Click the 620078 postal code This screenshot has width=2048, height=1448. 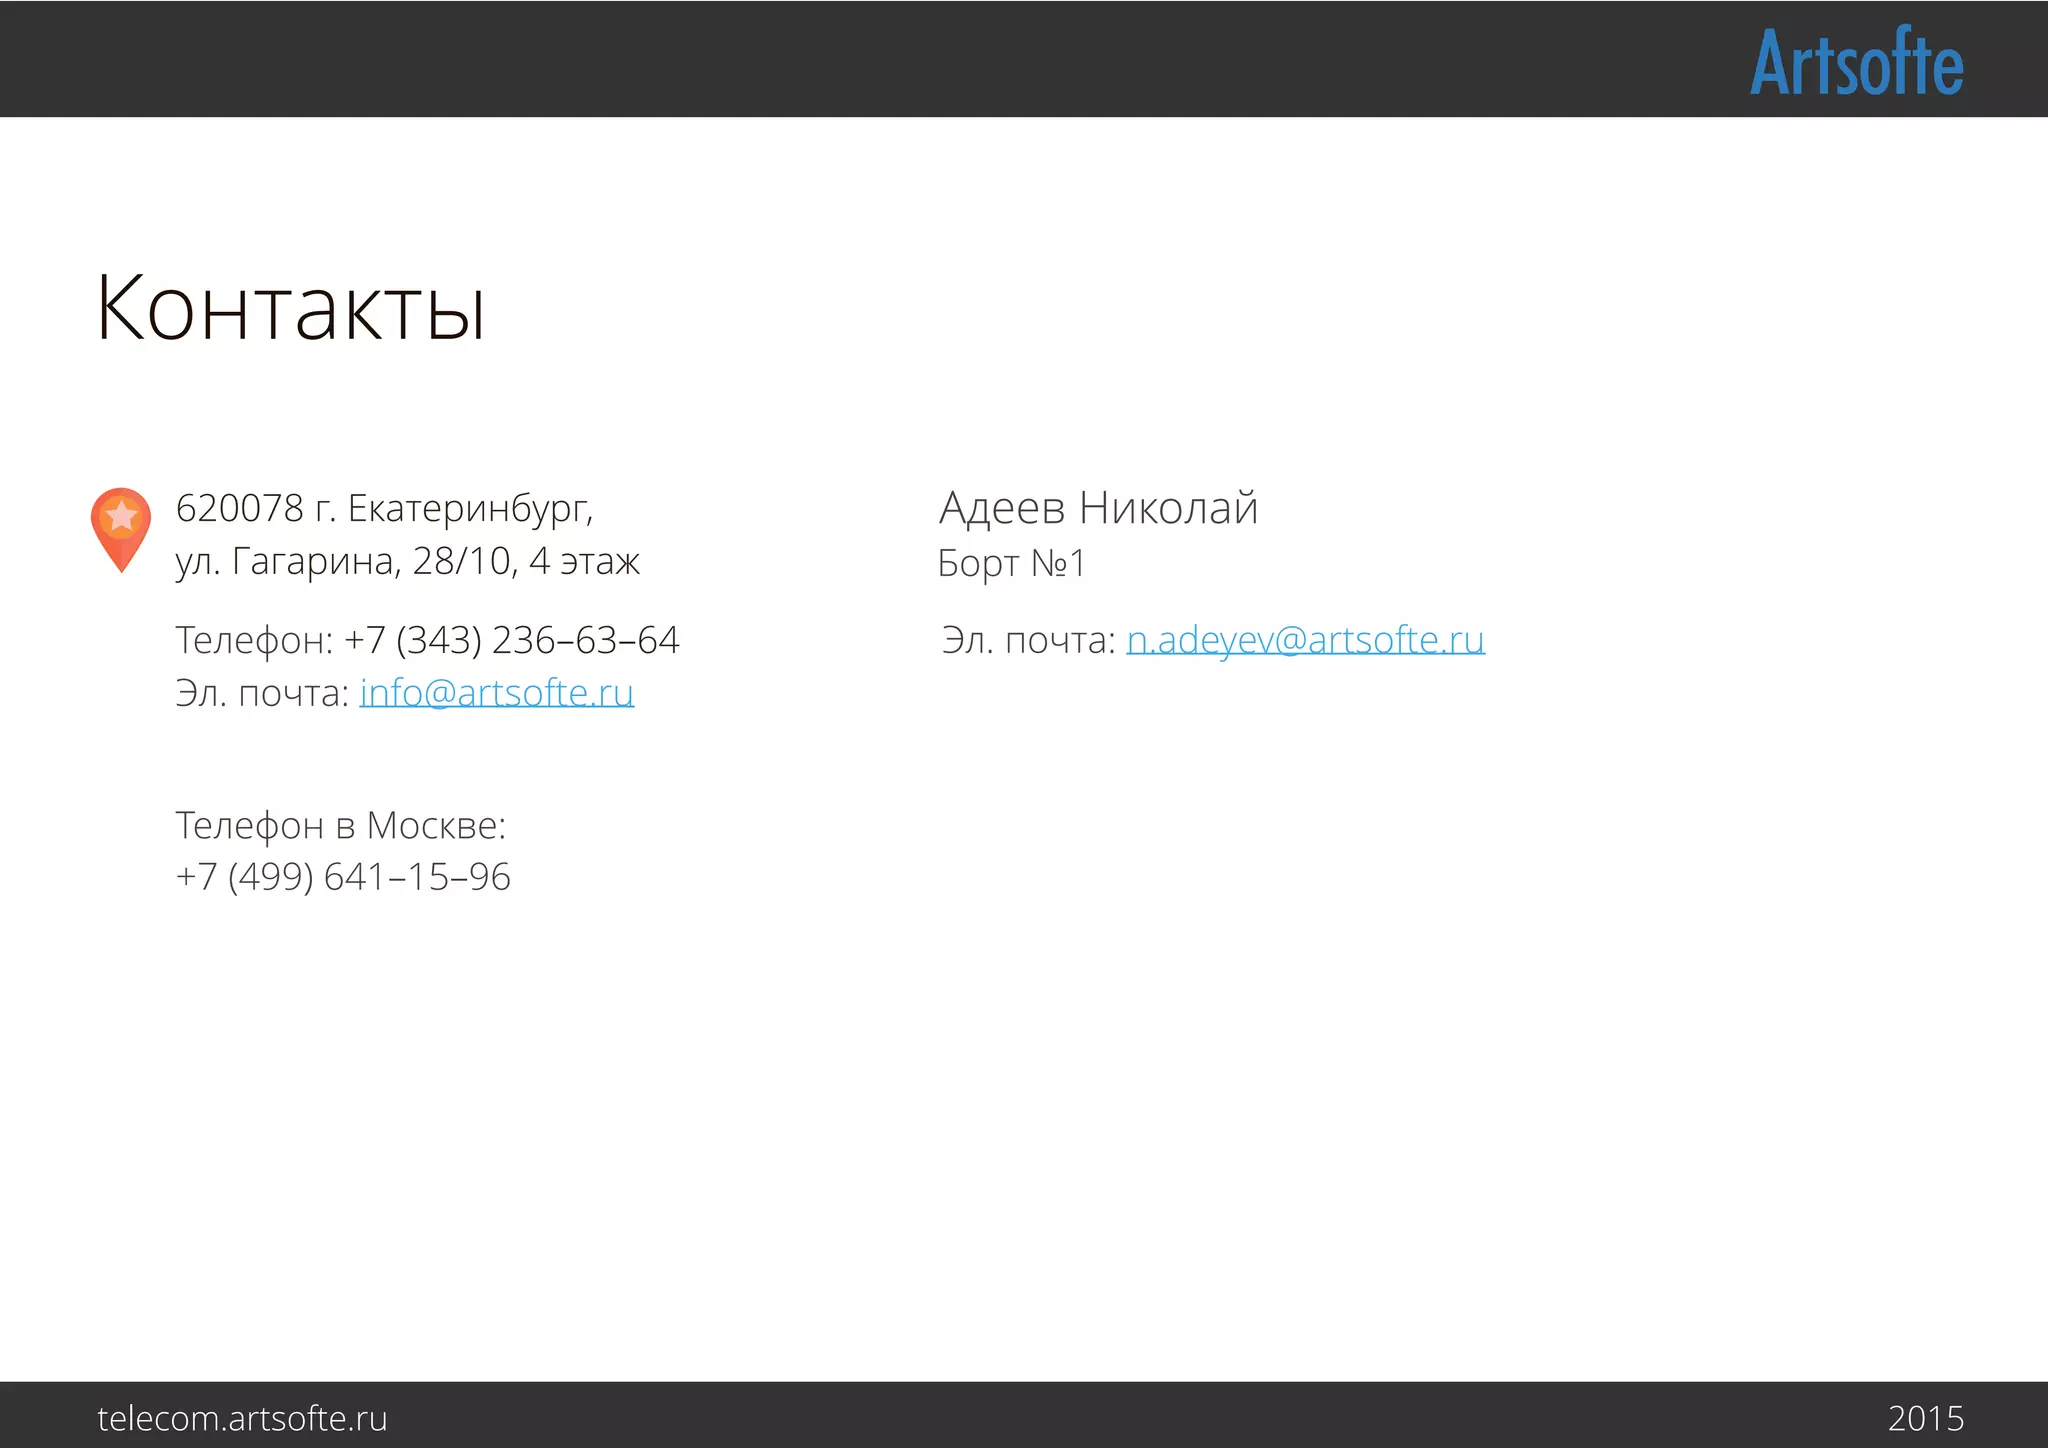click(x=239, y=509)
